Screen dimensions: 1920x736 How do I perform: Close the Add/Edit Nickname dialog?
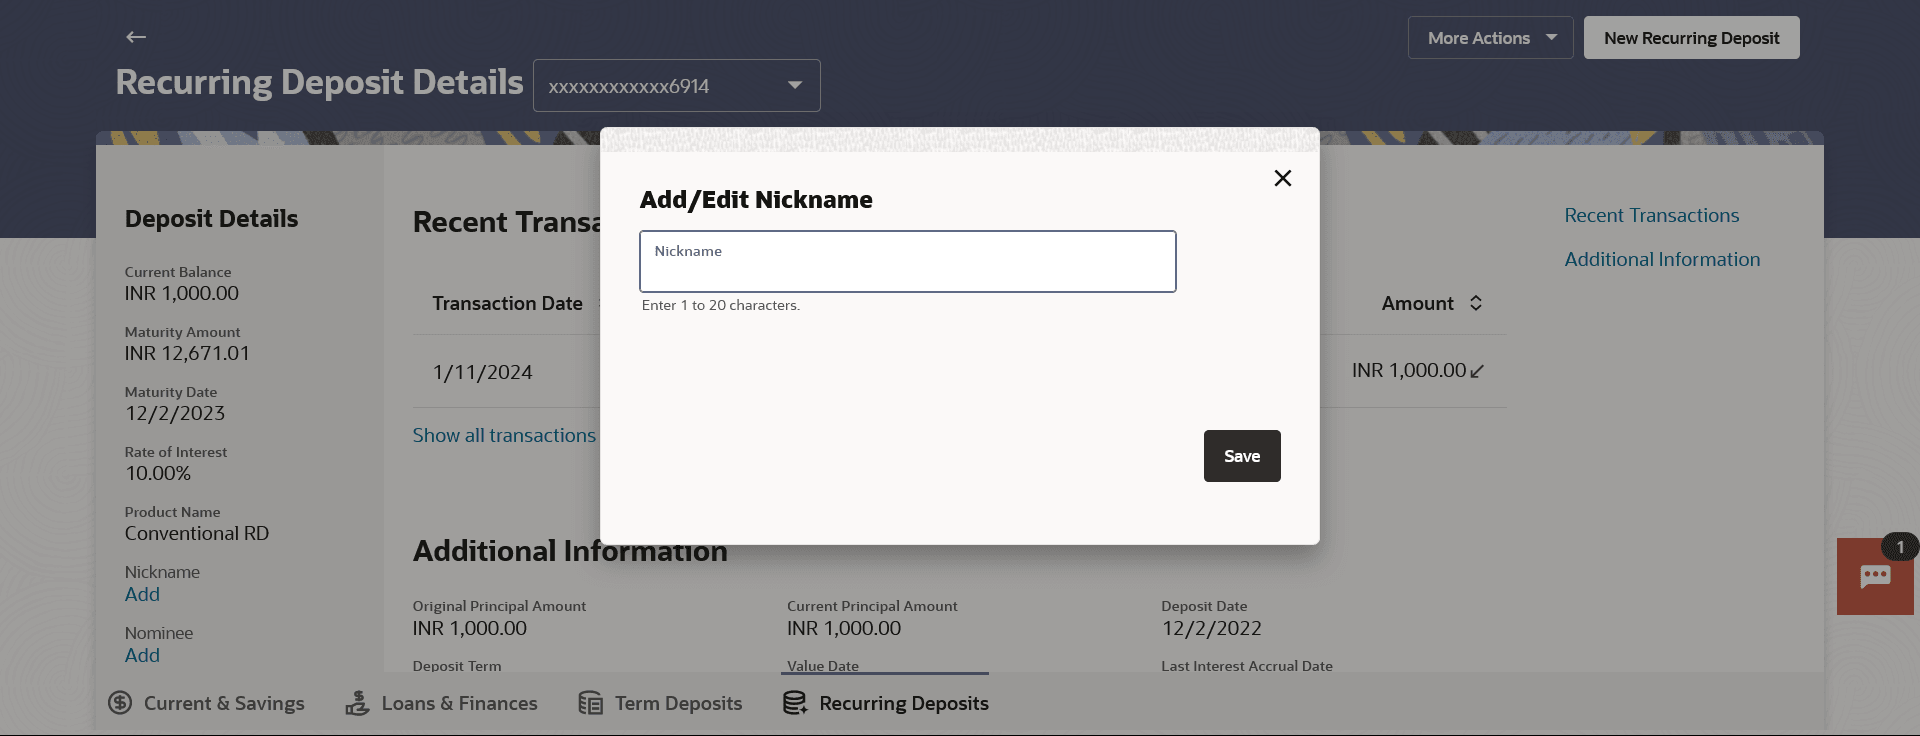click(1283, 178)
